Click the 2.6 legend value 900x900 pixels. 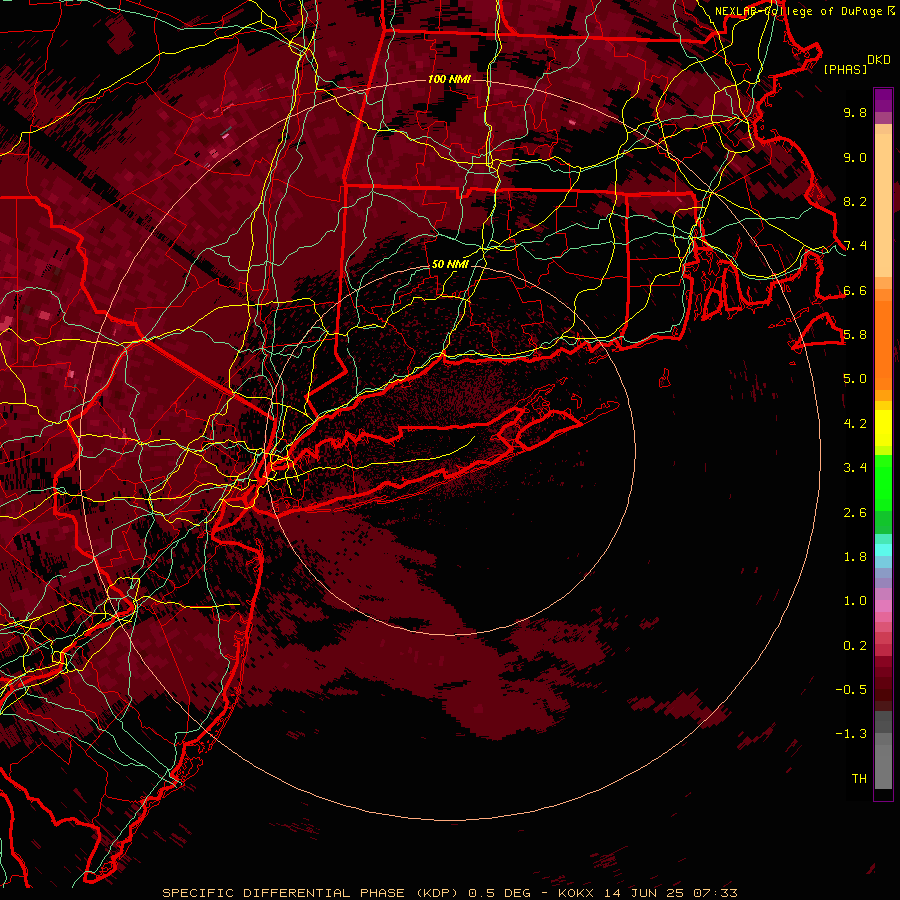click(x=855, y=513)
